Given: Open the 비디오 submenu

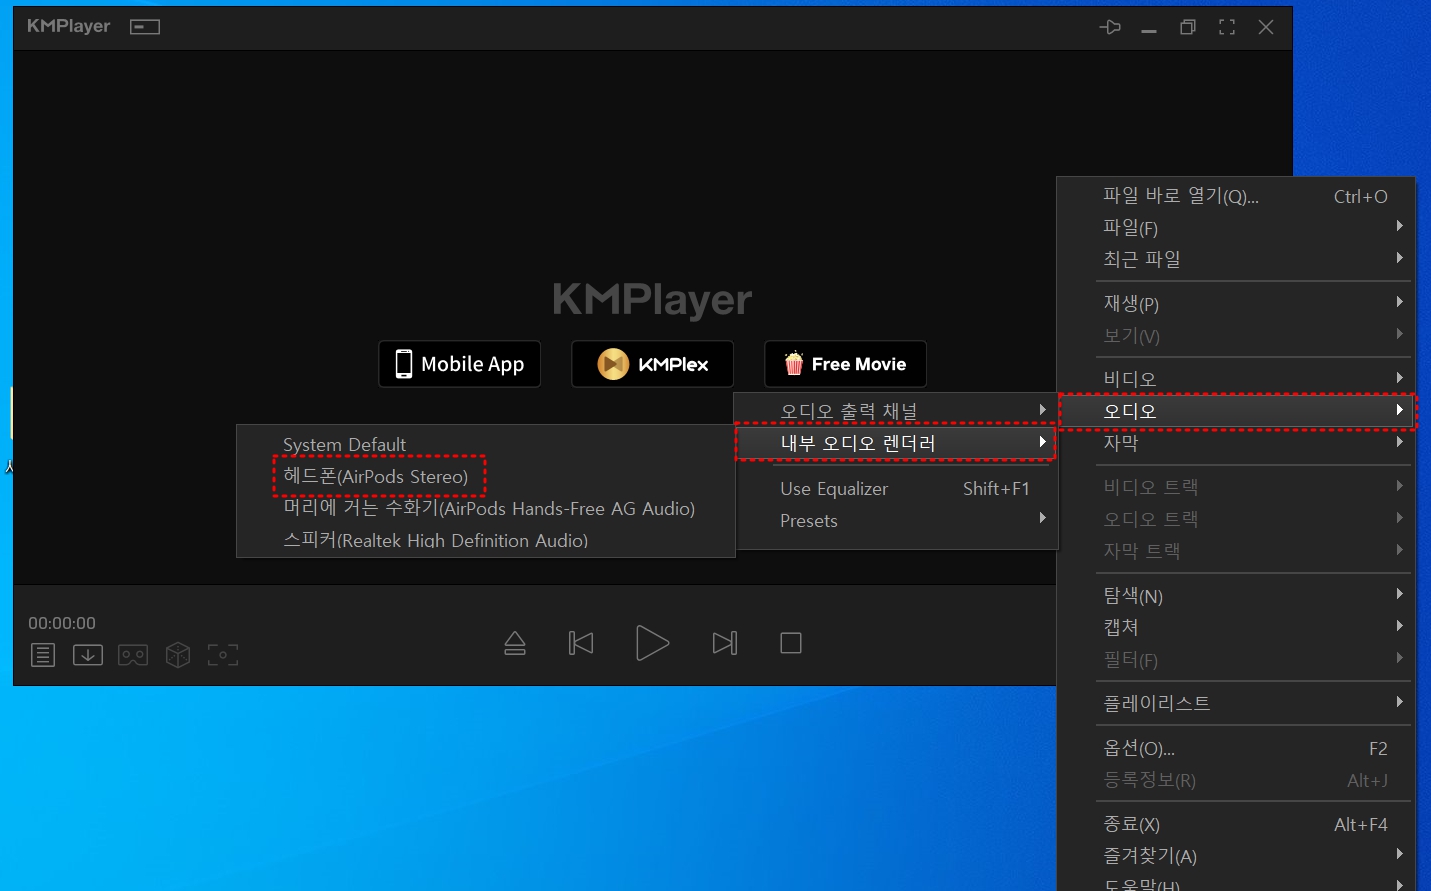Looking at the screenshot, I should [1235, 379].
